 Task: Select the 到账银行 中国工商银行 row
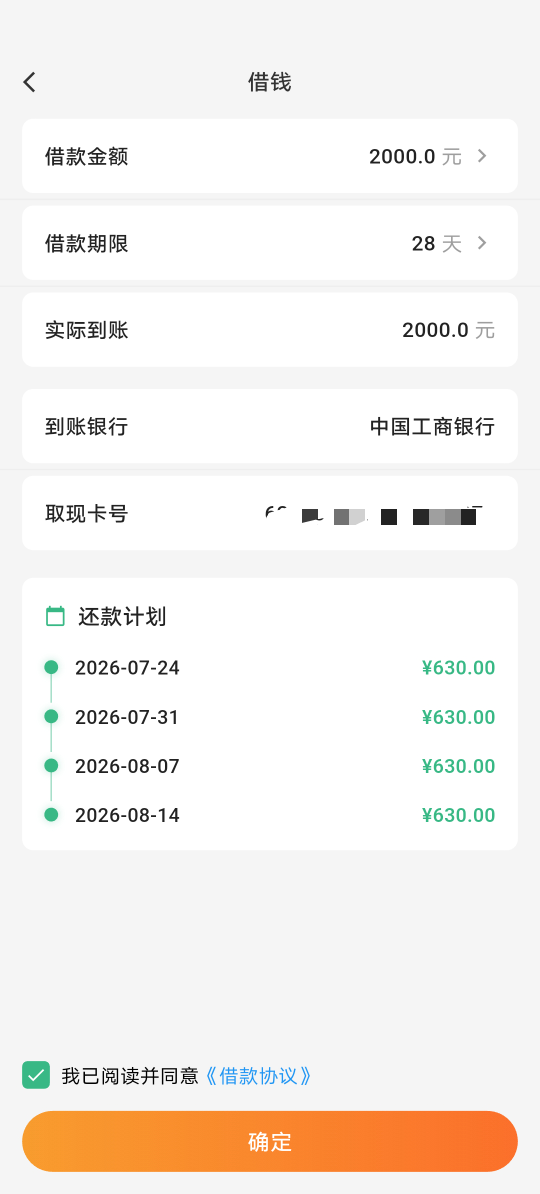[270, 426]
